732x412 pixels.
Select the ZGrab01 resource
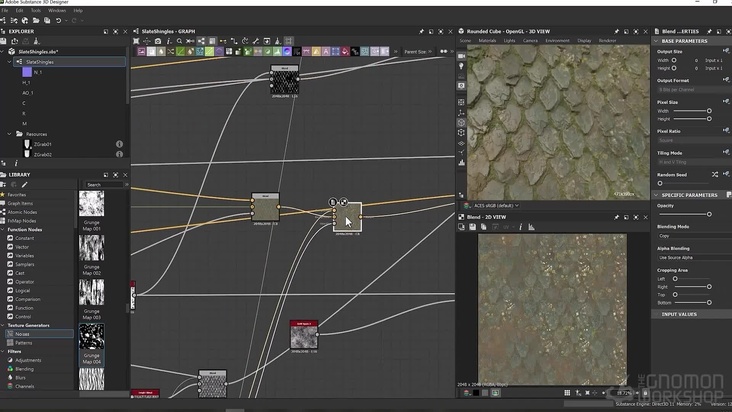click(42, 144)
